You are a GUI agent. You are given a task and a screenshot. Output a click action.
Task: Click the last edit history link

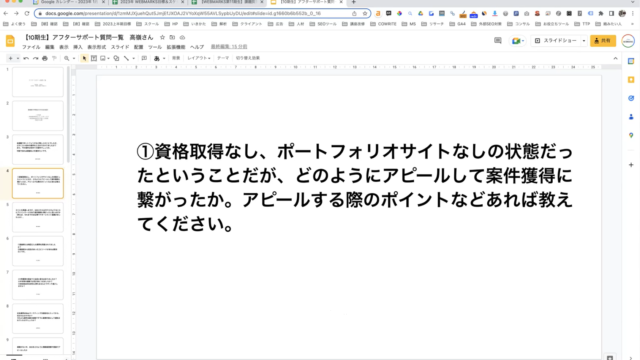click(x=229, y=47)
